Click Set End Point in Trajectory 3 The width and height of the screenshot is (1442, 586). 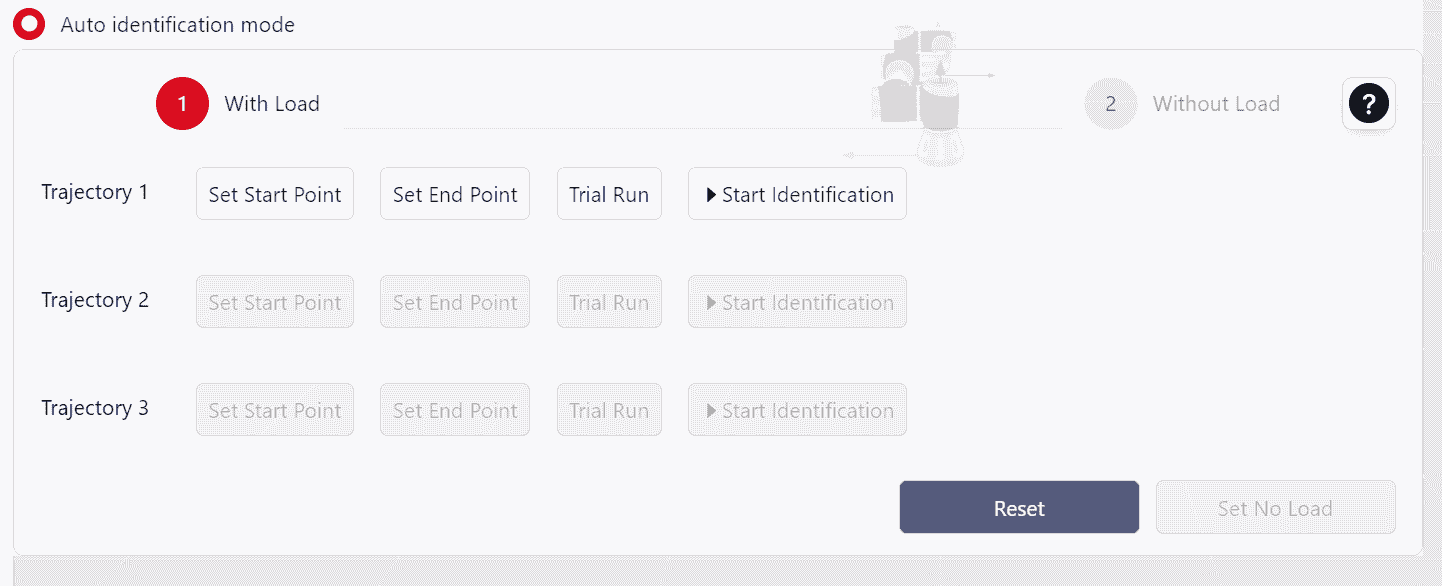click(455, 410)
